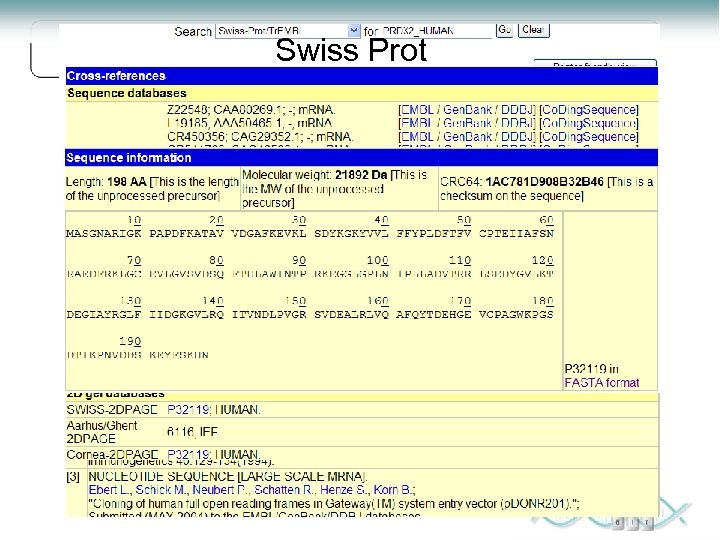Click the Swiss Prot slide title
Screen dimensions: 720x540
[351, 50]
